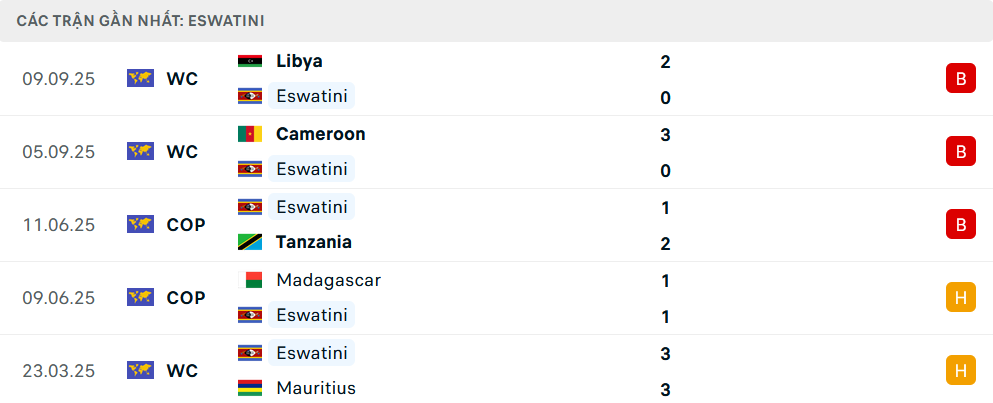
Task: Open the Madagascar team page
Action: tap(328, 280)
